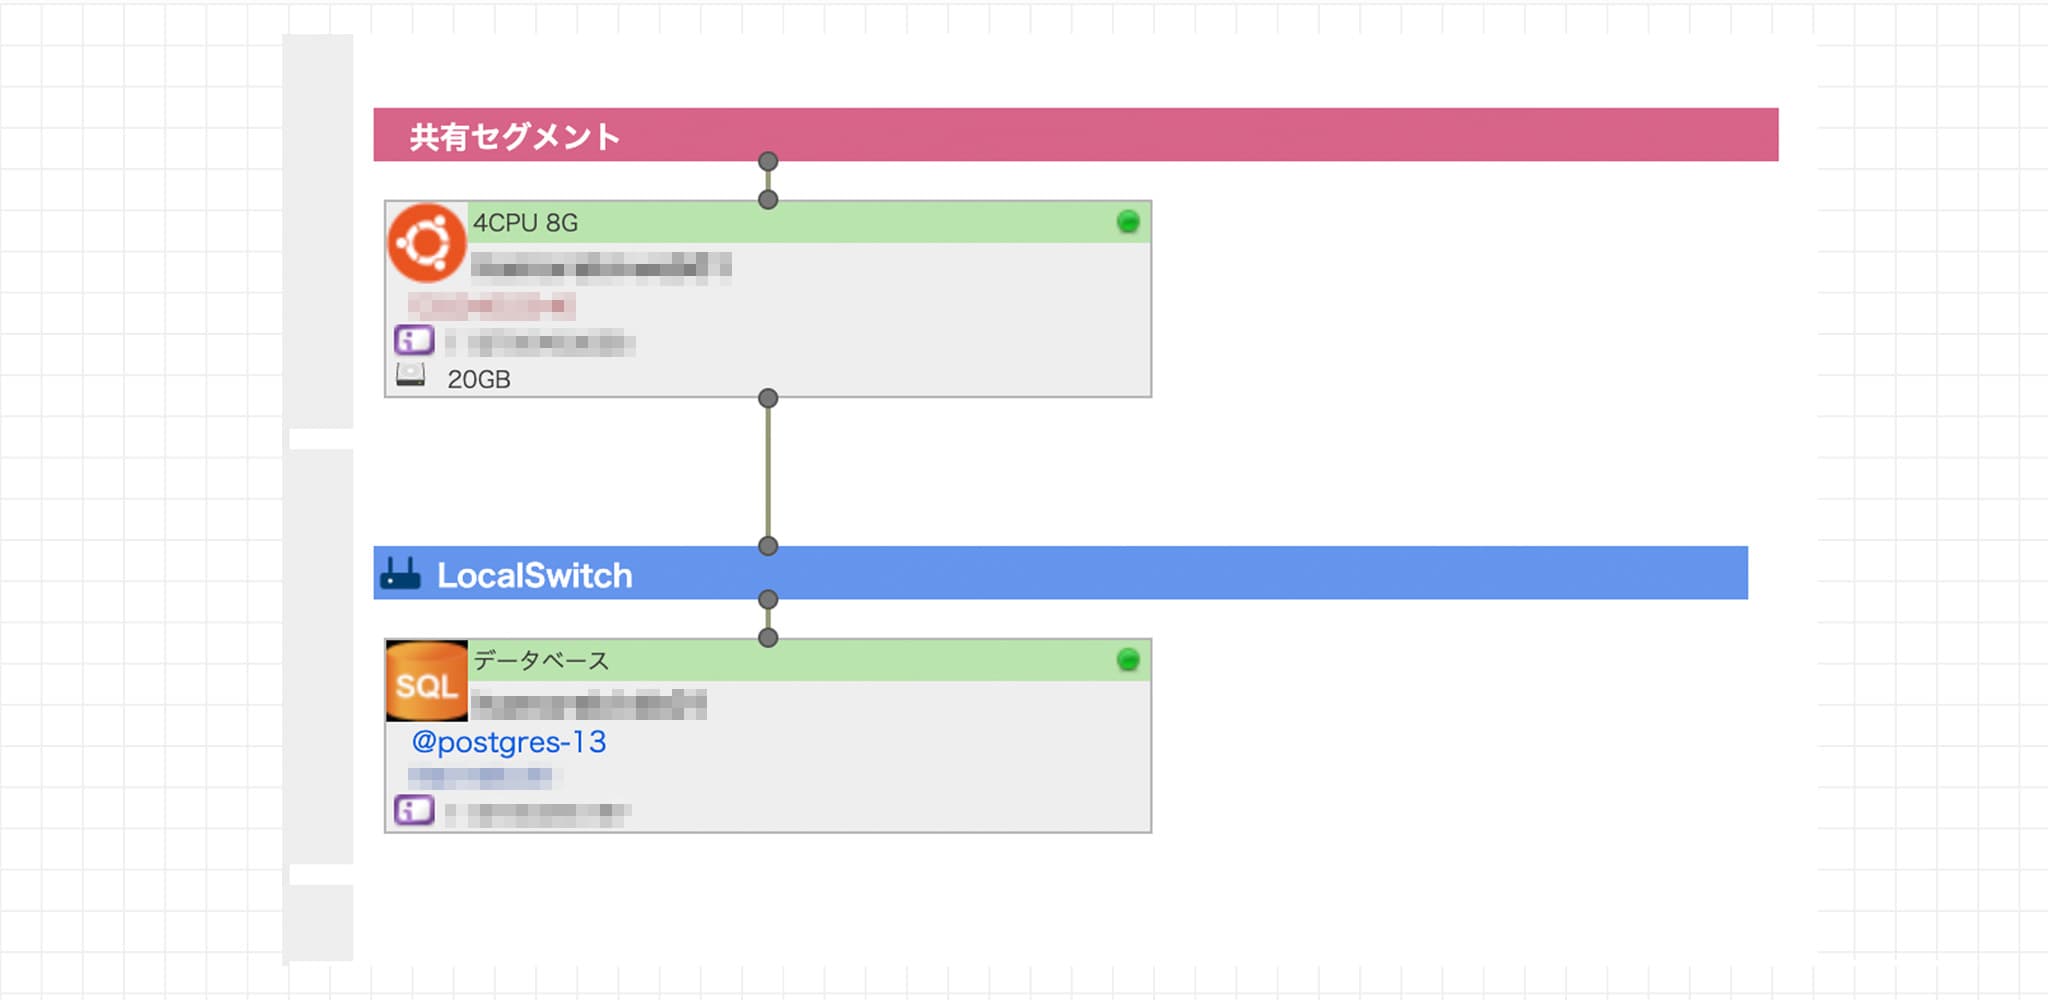Select connector node at bottom of Ubuntu server
Screen dimensions: 2048x1000
coord(768,398)
